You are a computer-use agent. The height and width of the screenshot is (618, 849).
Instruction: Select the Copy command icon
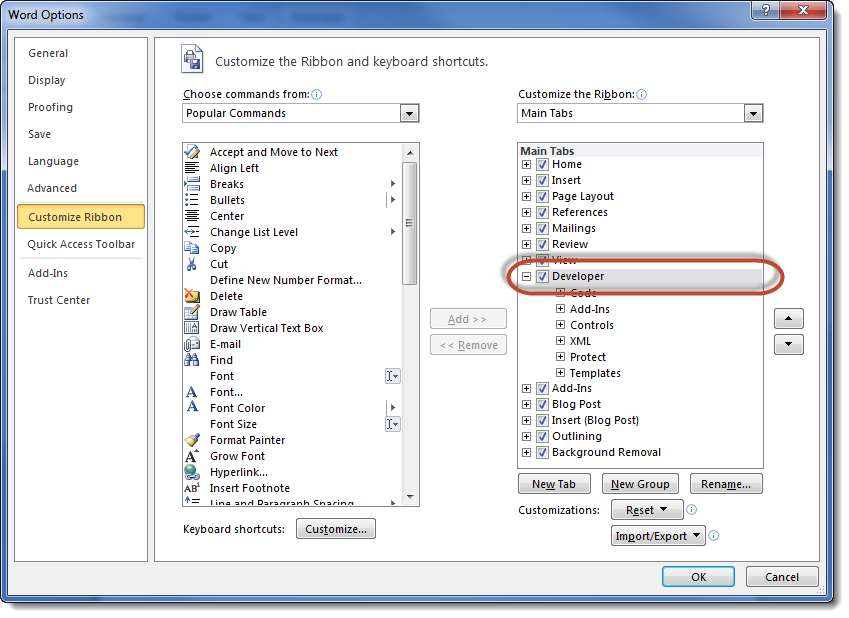pos(192,248)
